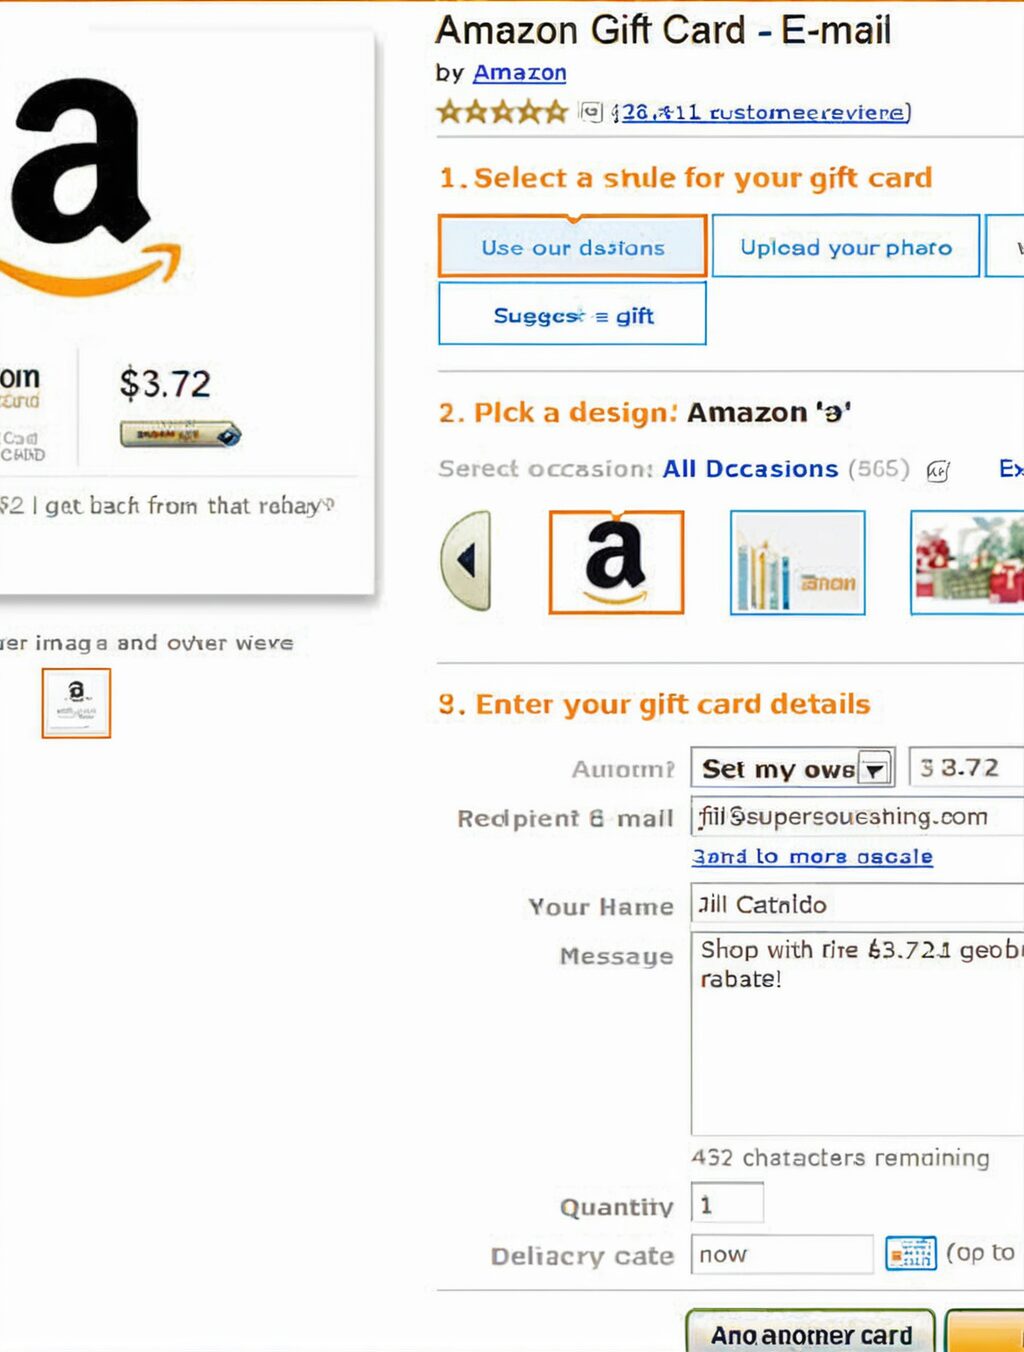Expand the amount dropdown arrow
The width and height of the screenshot is (1024, 1352).
coord(875,769)
